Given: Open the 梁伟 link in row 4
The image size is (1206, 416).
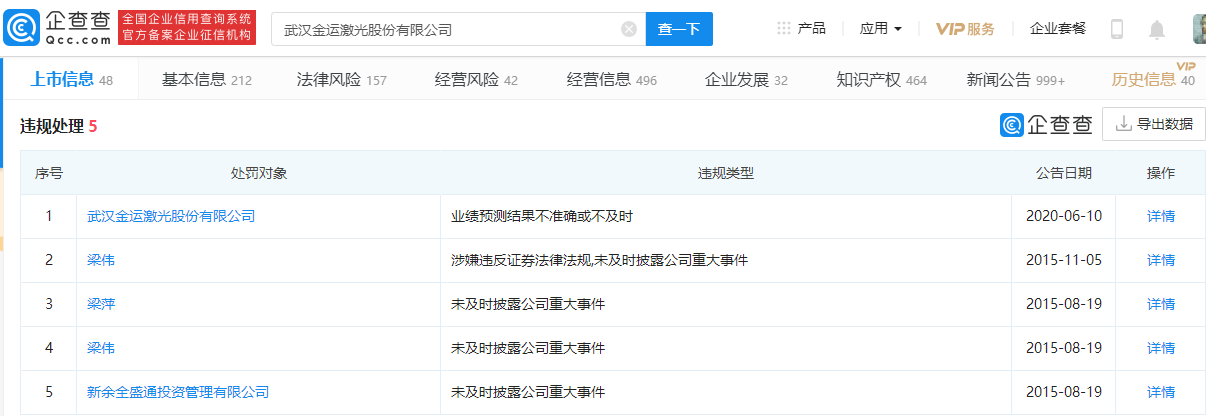Looking at the screenshot, I should click(101, 348).
